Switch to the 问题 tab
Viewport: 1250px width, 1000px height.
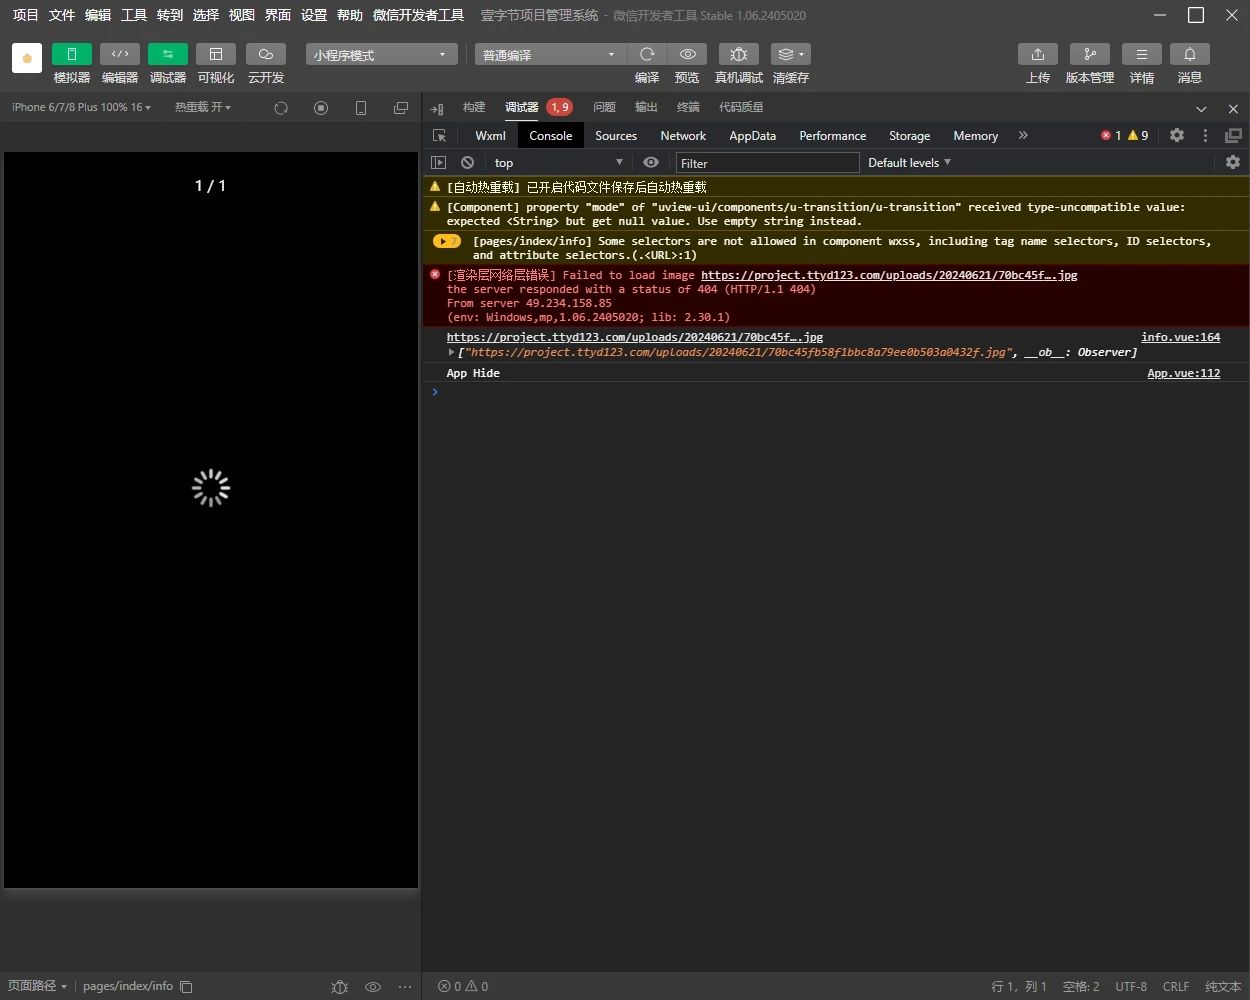[x=604, y=107]
